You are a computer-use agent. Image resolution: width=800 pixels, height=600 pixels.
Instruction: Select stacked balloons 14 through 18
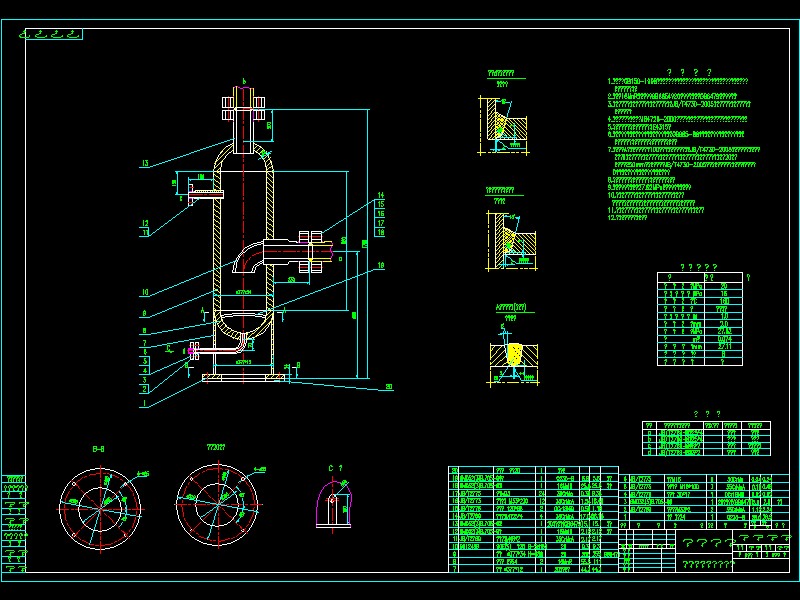point(380,213)
